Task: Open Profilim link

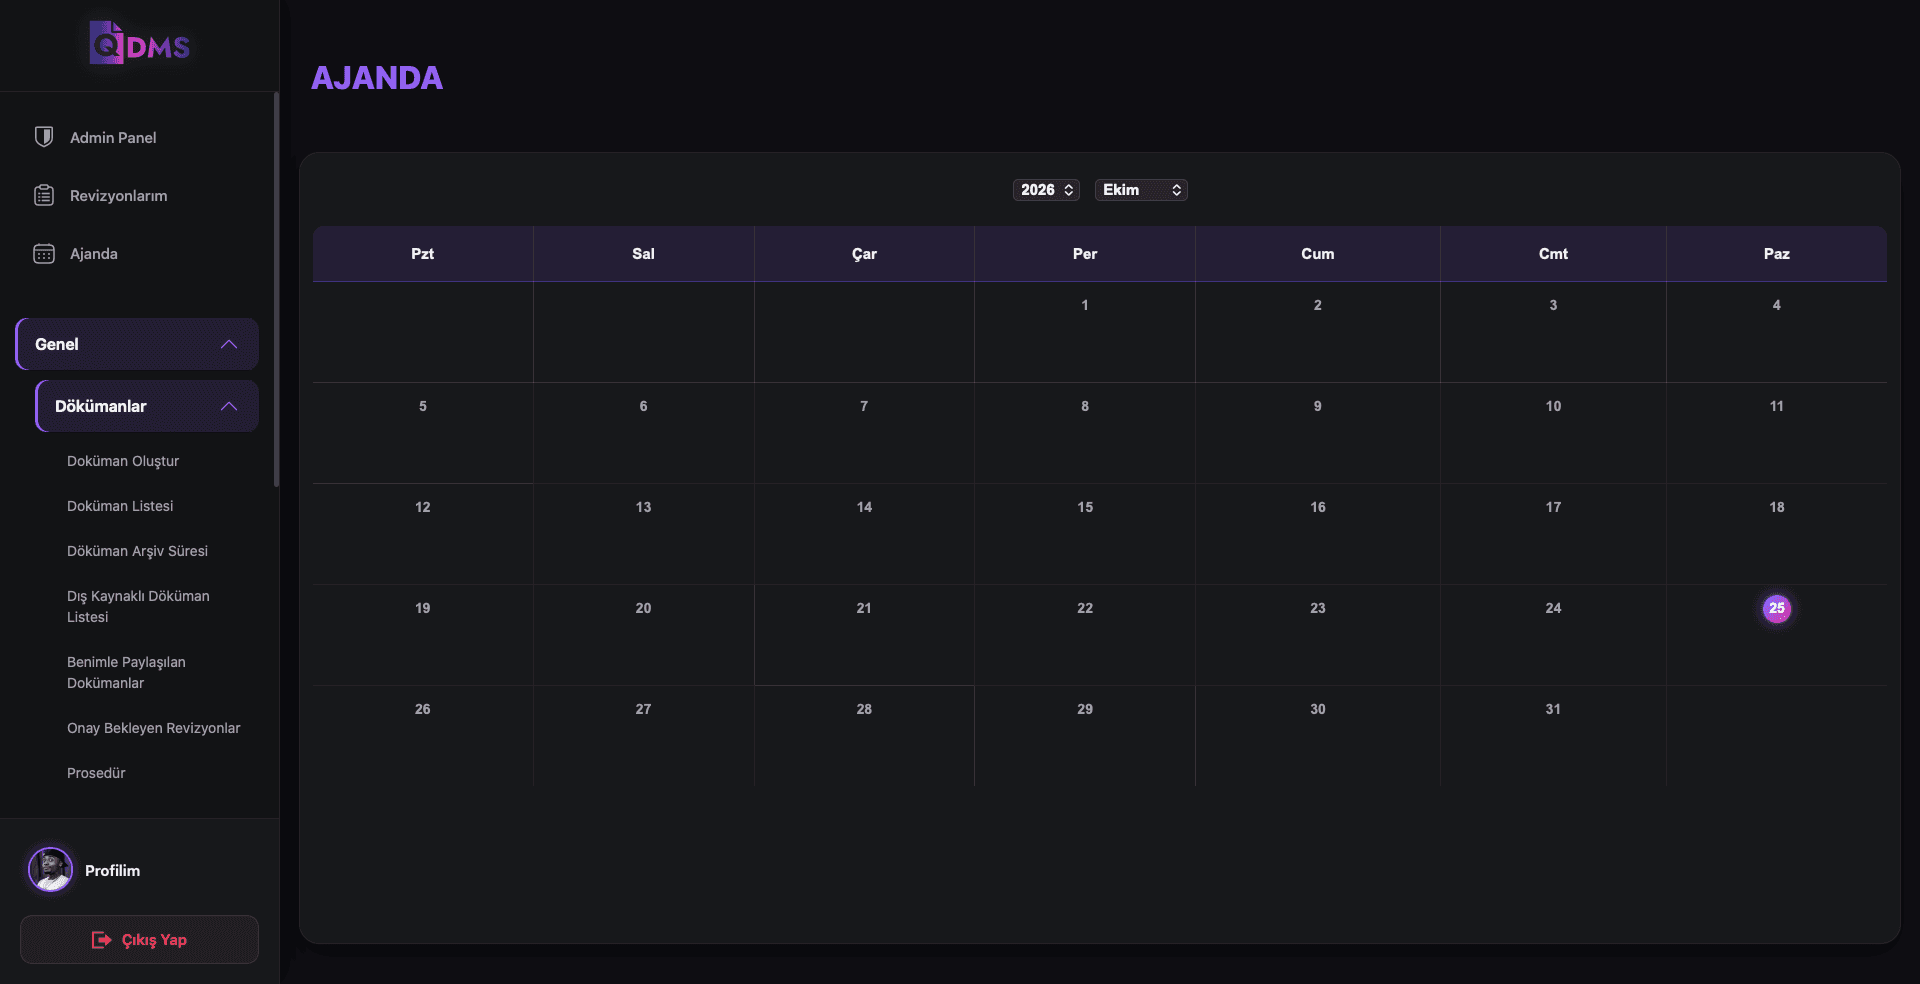Action: (x=112, y=871)
